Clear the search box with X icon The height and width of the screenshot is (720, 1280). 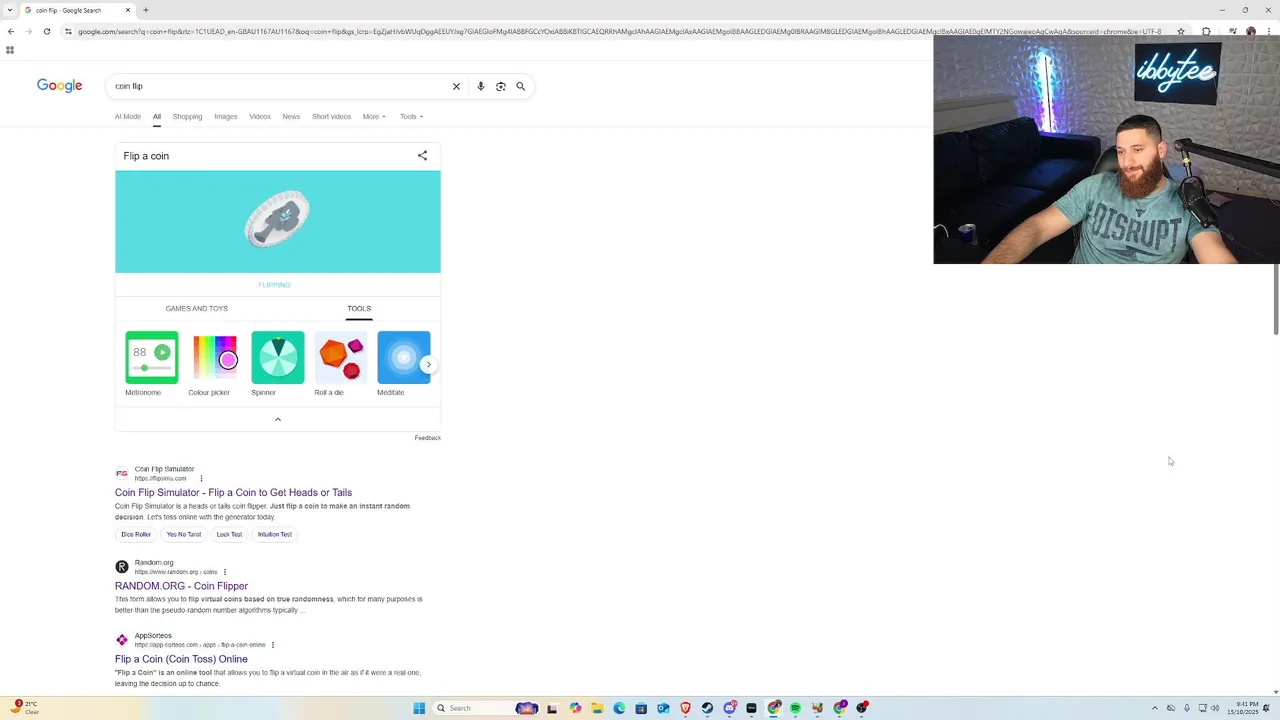(456, 86)
